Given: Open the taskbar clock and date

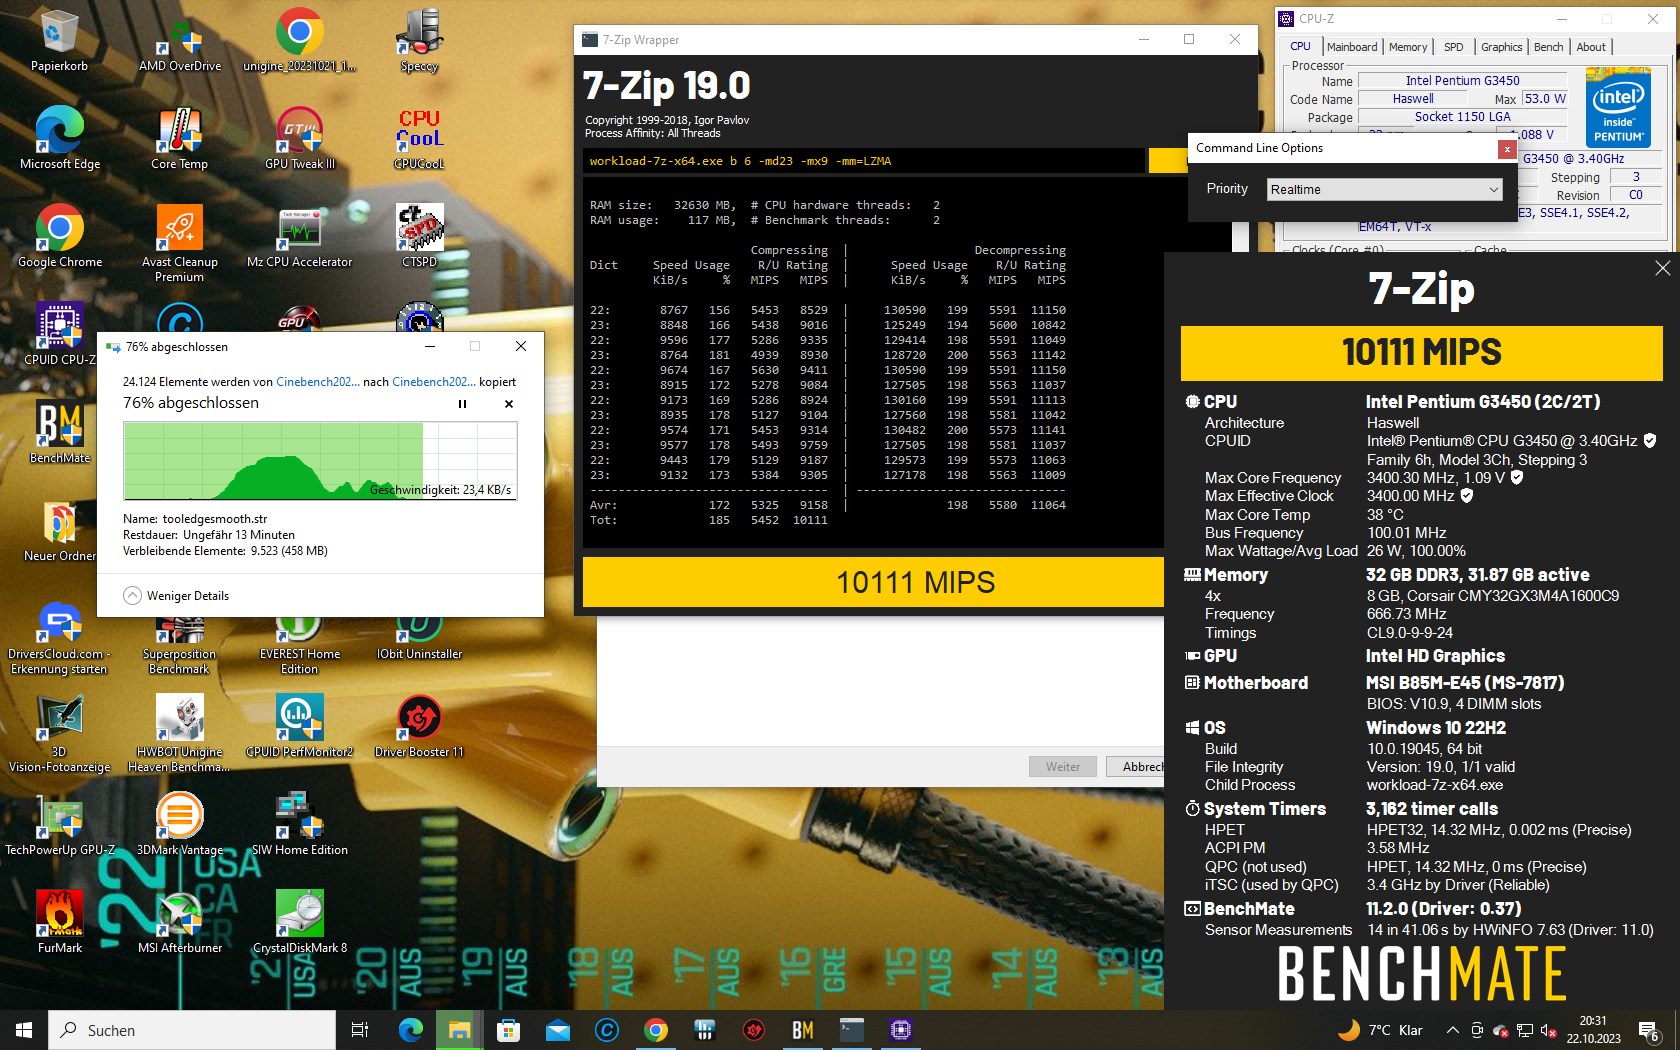Looking at the screenshot, I should click(1593, 1030).
